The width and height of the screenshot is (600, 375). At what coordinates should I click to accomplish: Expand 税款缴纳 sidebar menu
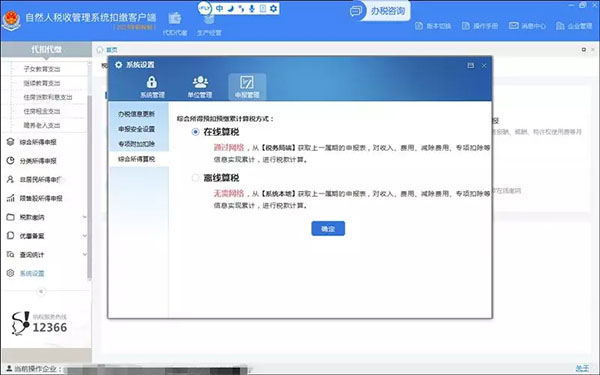coord(46,217)
